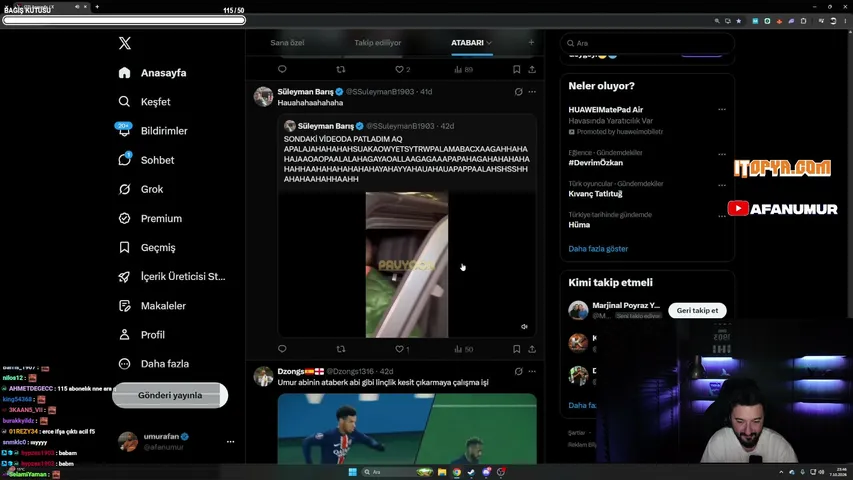Open Süleyman Barış profile avatar

point(263,96)
